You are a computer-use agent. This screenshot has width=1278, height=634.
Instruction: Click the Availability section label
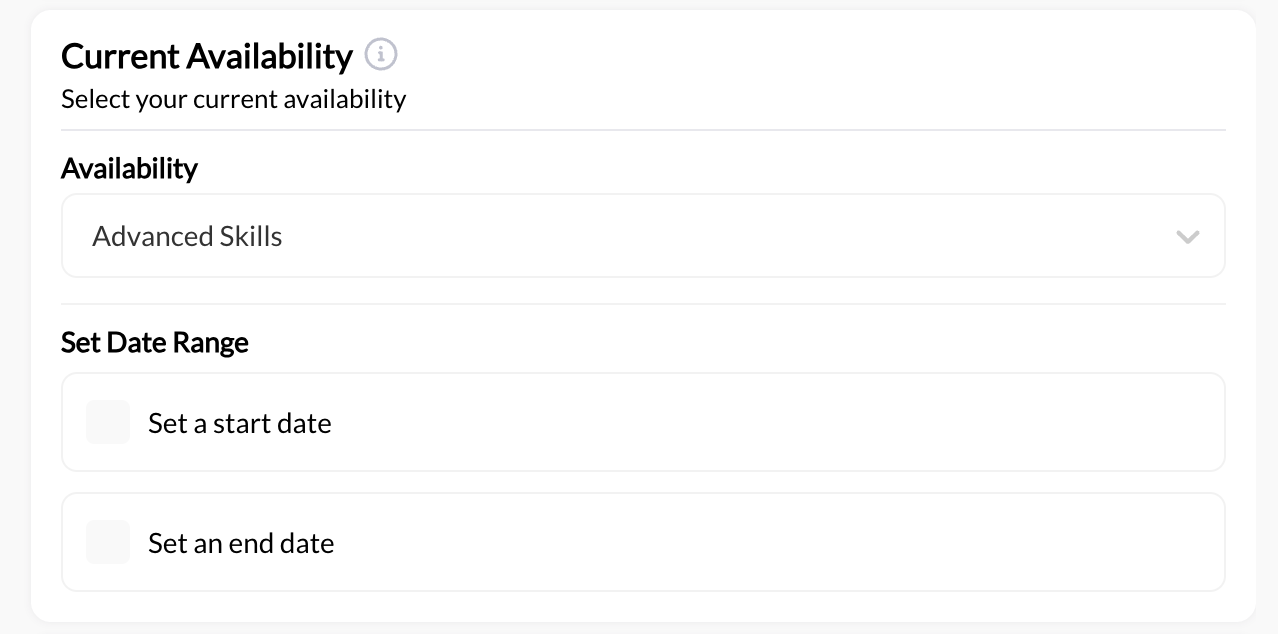(x=129, y=168)
